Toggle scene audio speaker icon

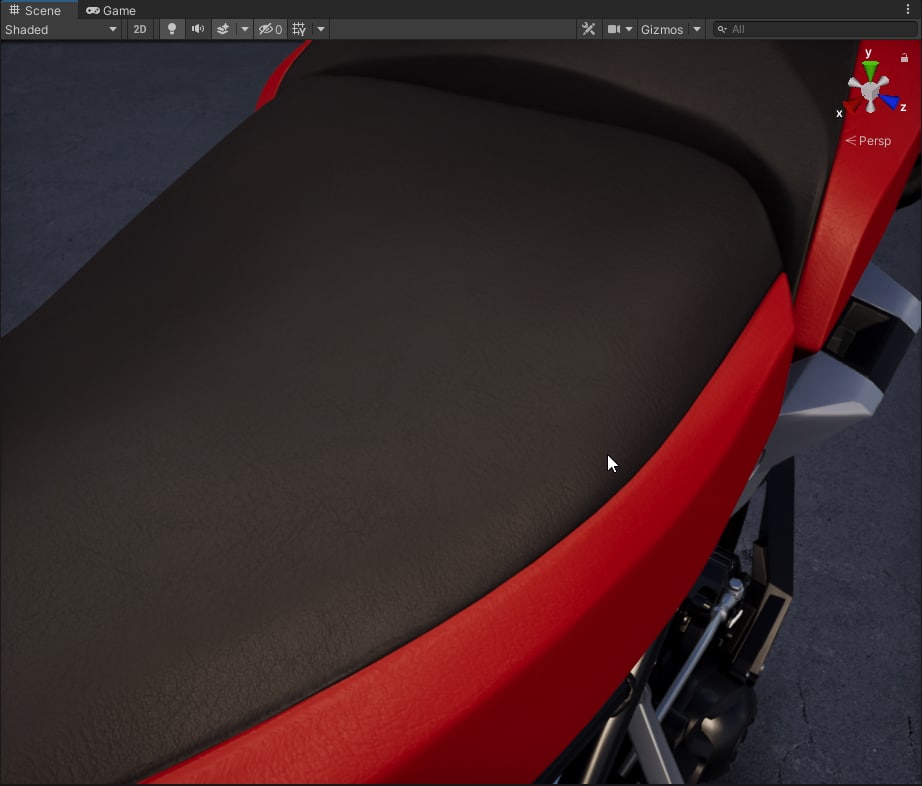[x=198, y=29]
